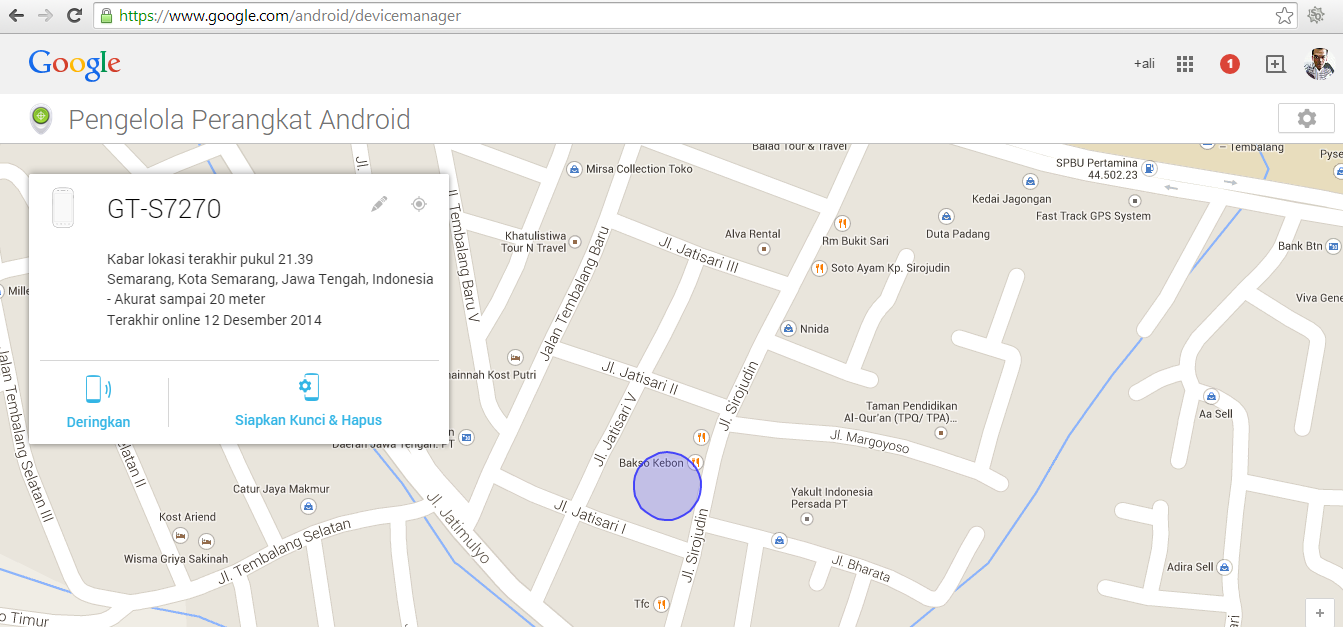The image size is (1343, 627).
Task: Click the Taman Pendidikan Al-Qur'an marker
Action: (x=940, y=433)
